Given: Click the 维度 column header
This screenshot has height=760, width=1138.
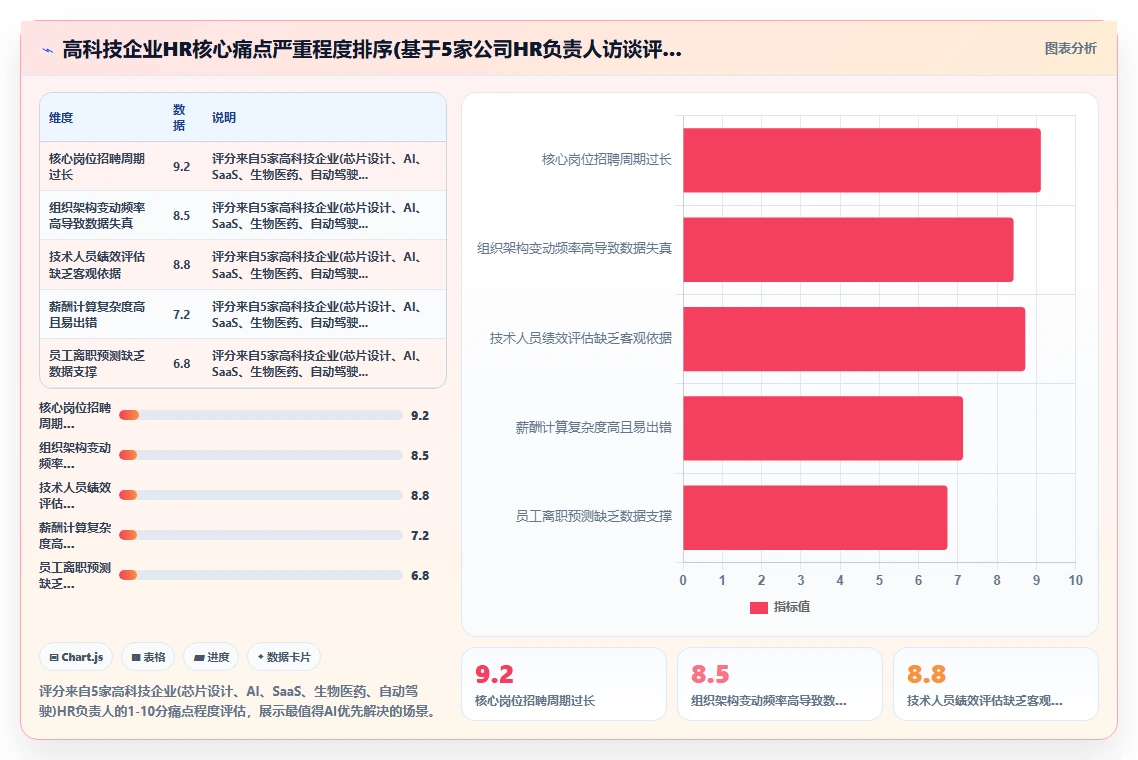Looking at the screenshot, I should click(x=61, y=118).
